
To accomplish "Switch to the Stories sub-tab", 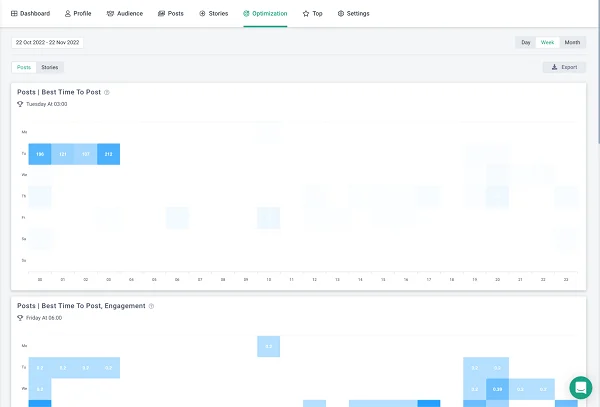I will [49, 67].
